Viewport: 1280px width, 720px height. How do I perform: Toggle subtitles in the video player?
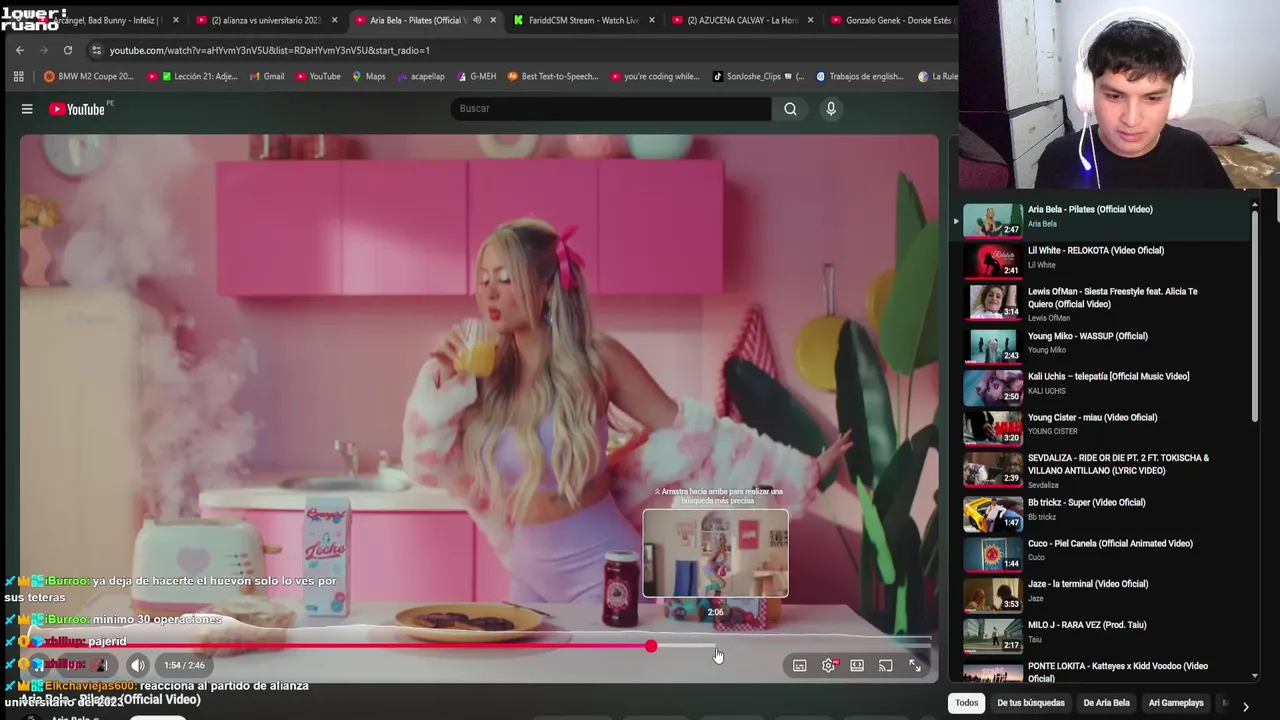tap(800, 665)
